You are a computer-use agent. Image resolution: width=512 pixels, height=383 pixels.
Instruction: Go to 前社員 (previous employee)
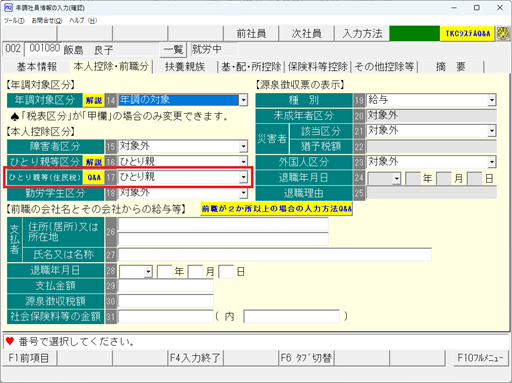point(251,34)
